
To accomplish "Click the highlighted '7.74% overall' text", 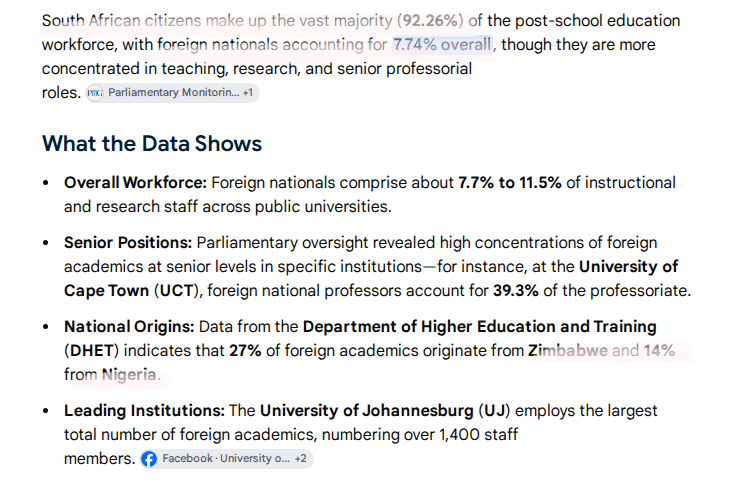I will click(442, 45).
